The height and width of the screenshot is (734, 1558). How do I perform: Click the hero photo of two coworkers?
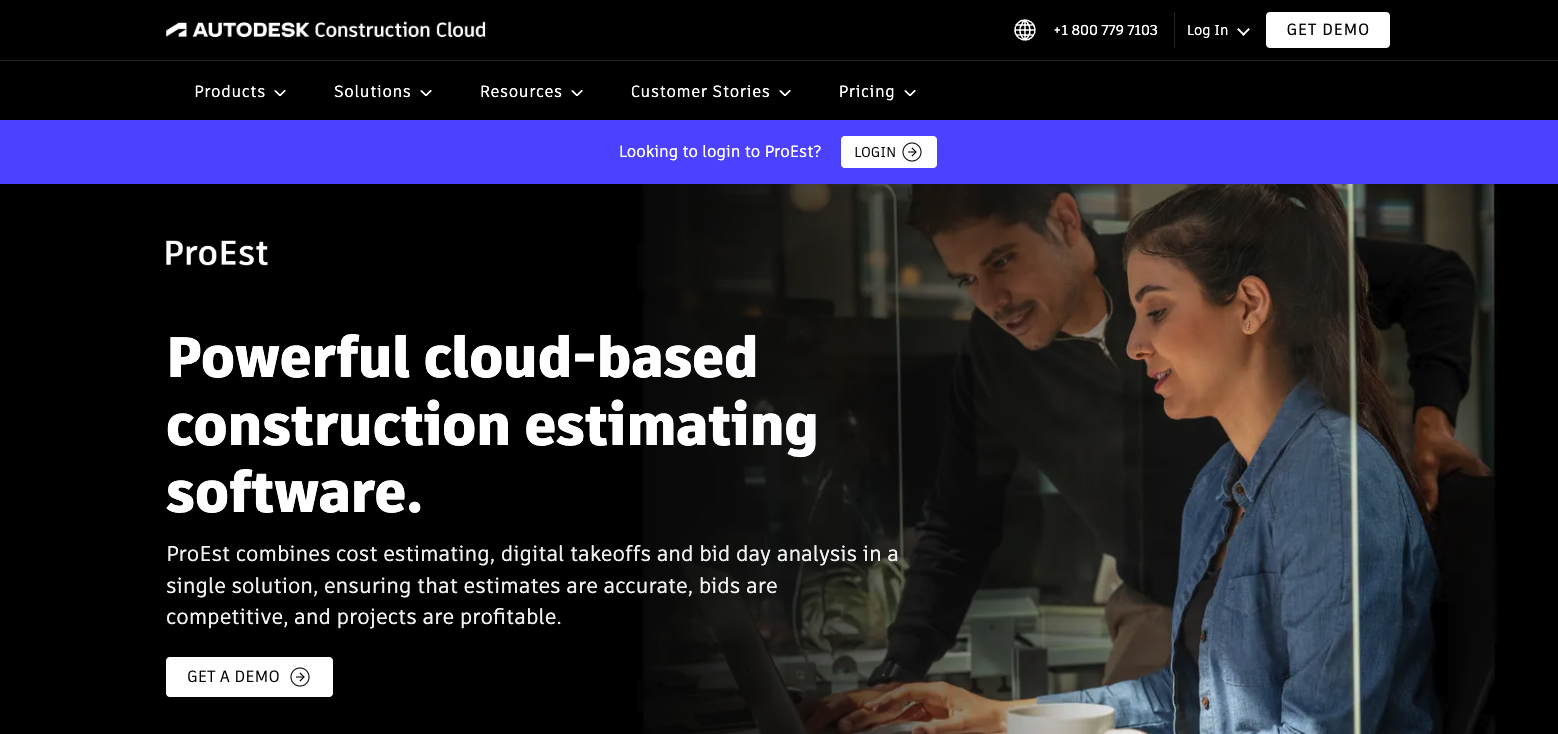(x=1150, y=450)
